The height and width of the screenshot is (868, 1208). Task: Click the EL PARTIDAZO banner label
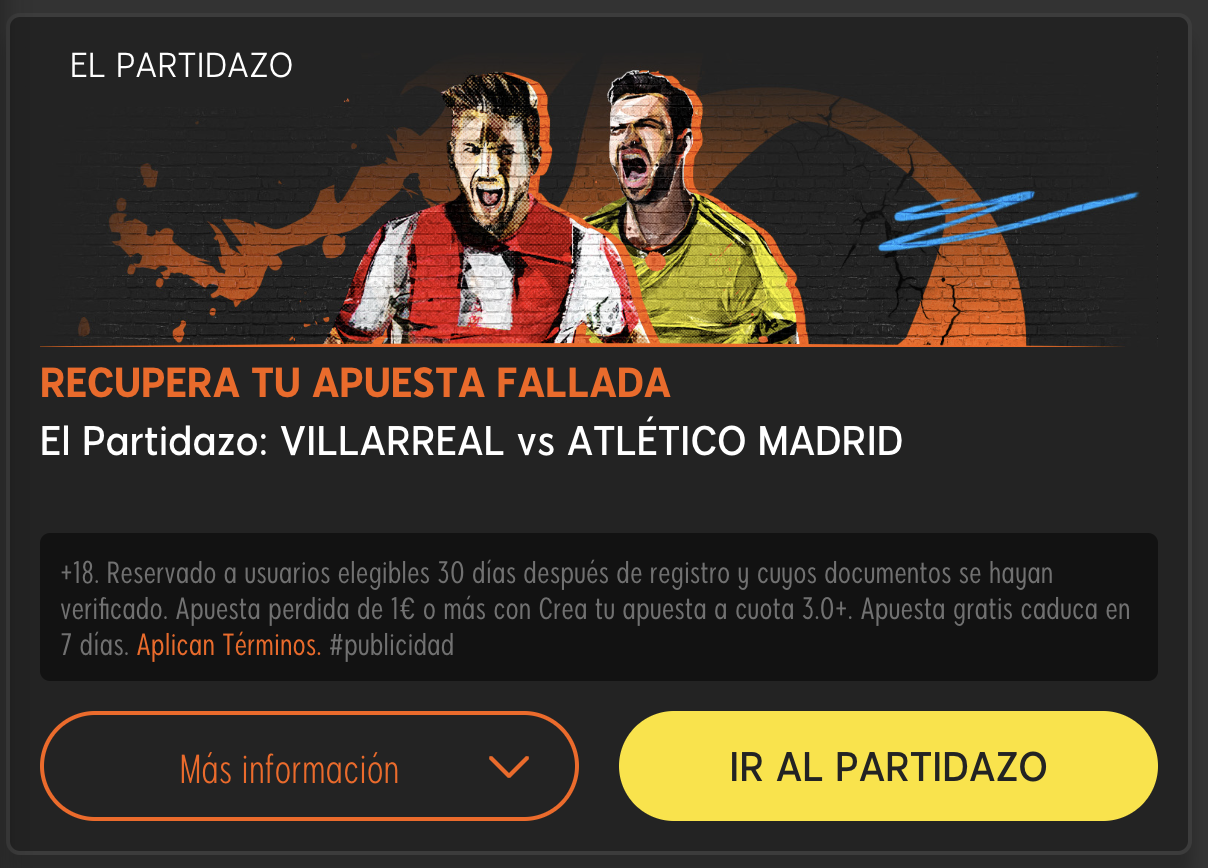click(181, 66)
